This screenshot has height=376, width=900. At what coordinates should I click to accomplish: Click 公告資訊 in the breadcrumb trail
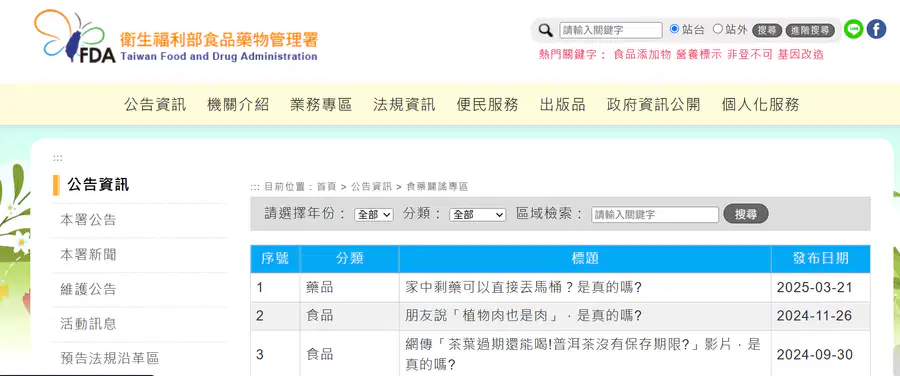(x=371, y=187)
